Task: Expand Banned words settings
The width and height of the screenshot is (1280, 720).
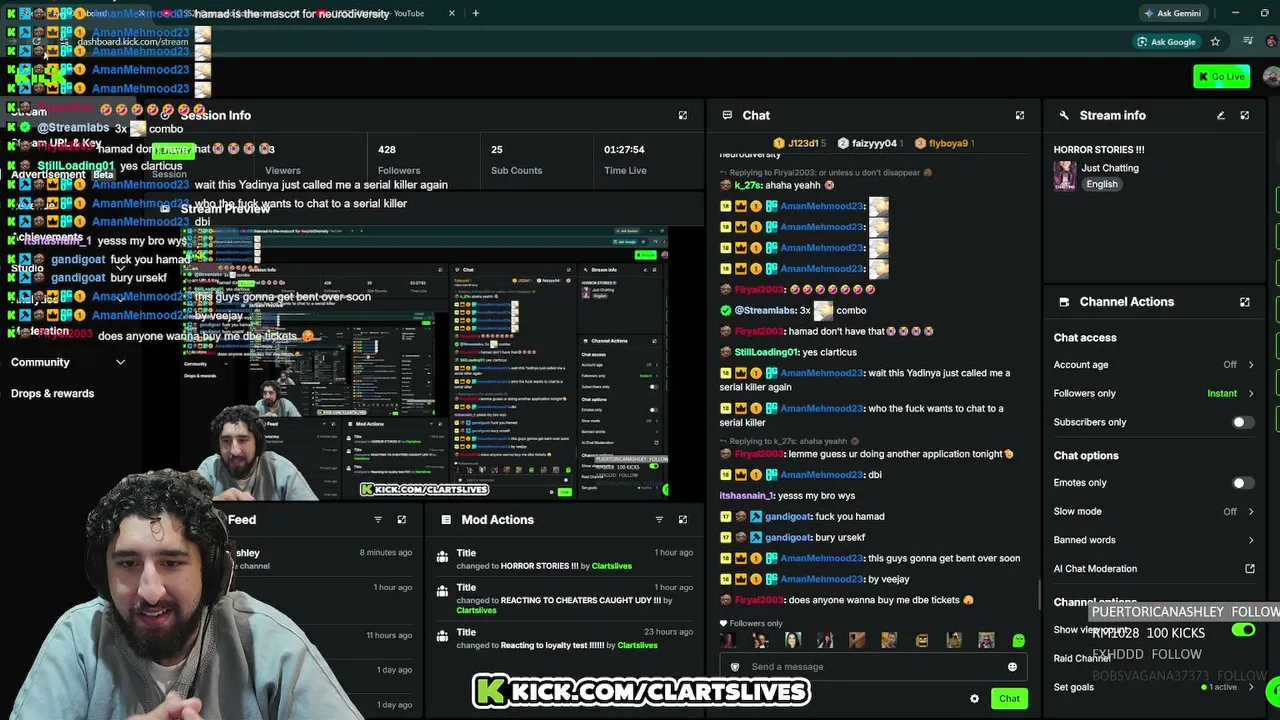Action: (1154, 540)
